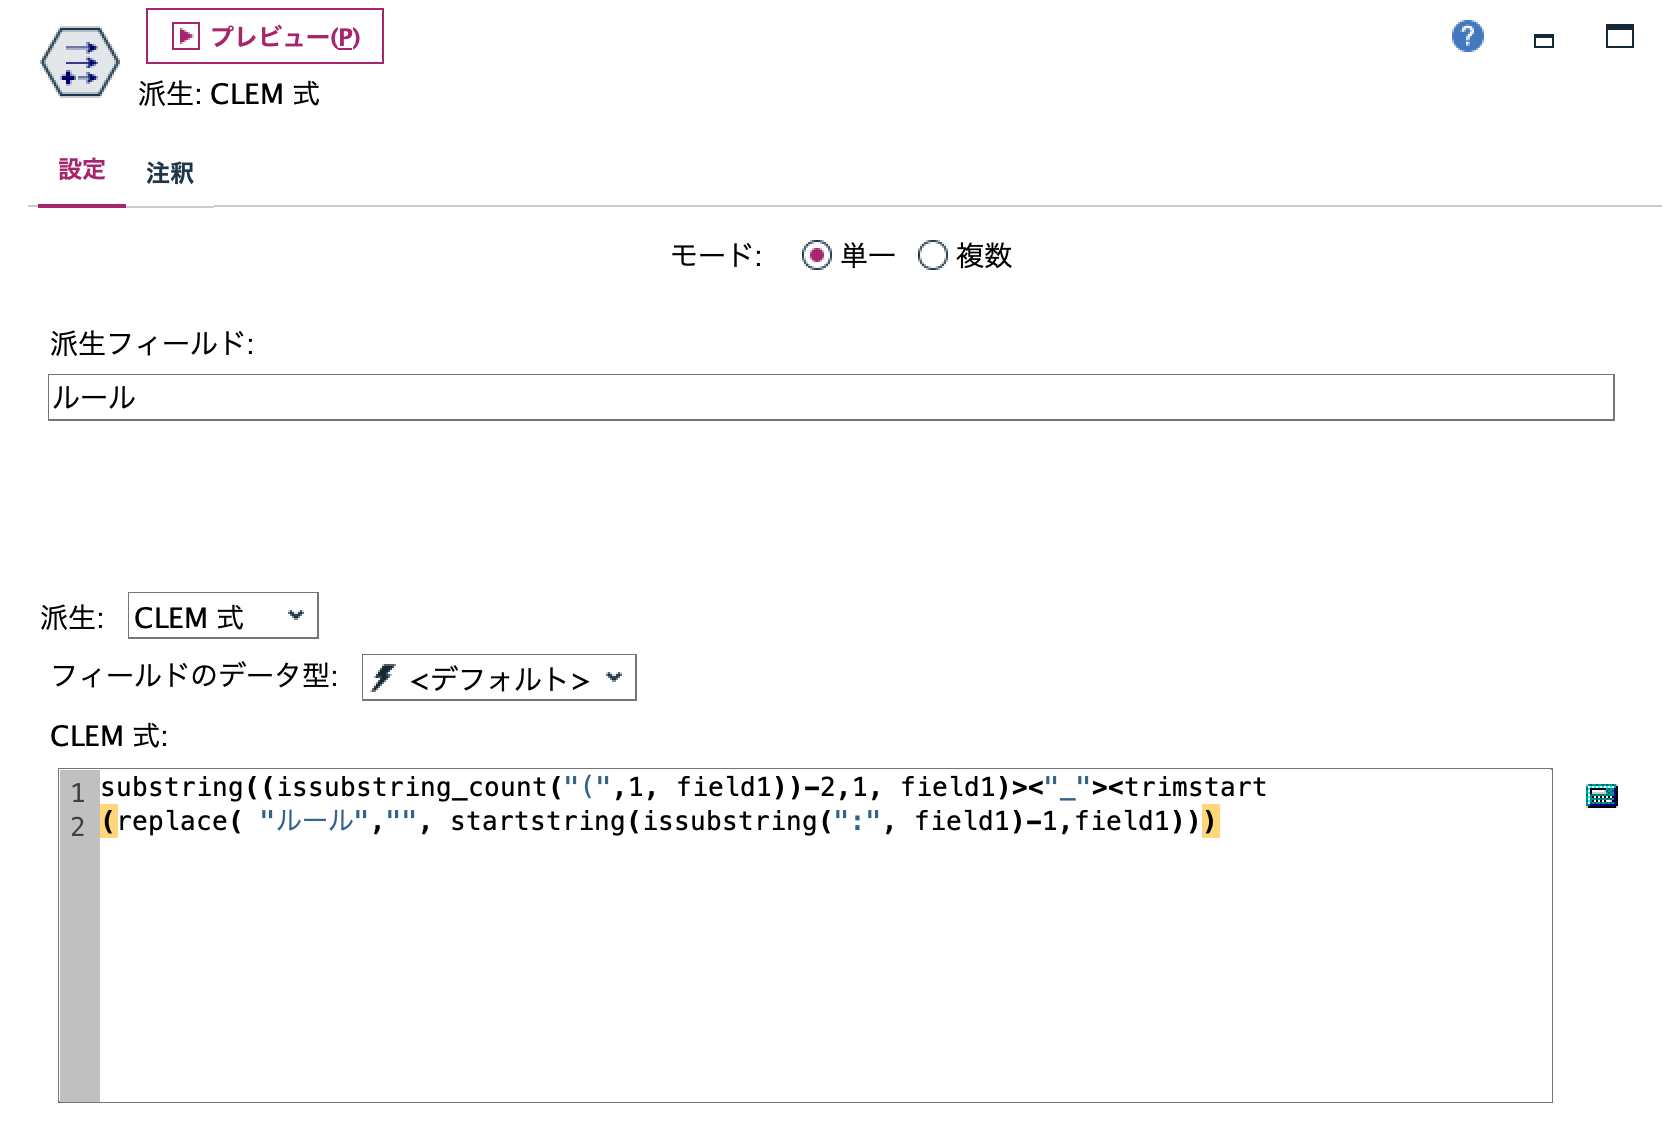1680x1132 pixels.
Task: Collapse the dialog using the small window icon
Action: click(1544, 40)
